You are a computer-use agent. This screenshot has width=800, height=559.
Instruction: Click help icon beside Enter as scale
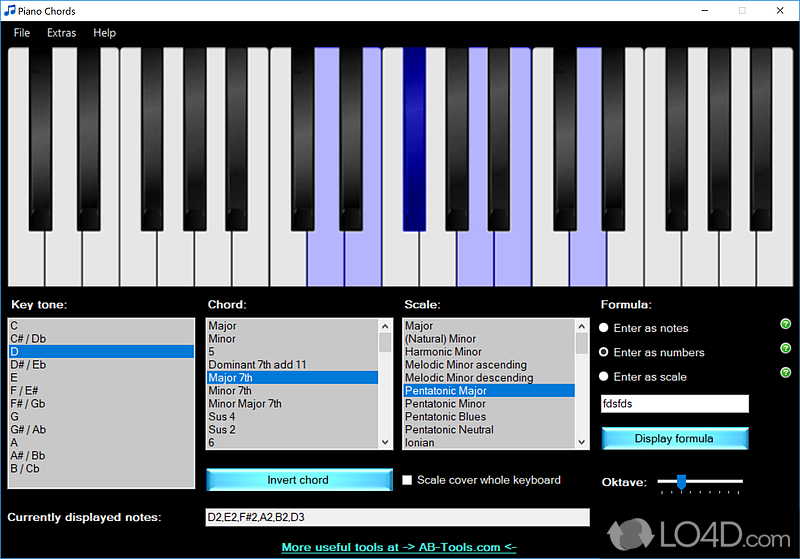pyautogui.click(x=785, y=373)
